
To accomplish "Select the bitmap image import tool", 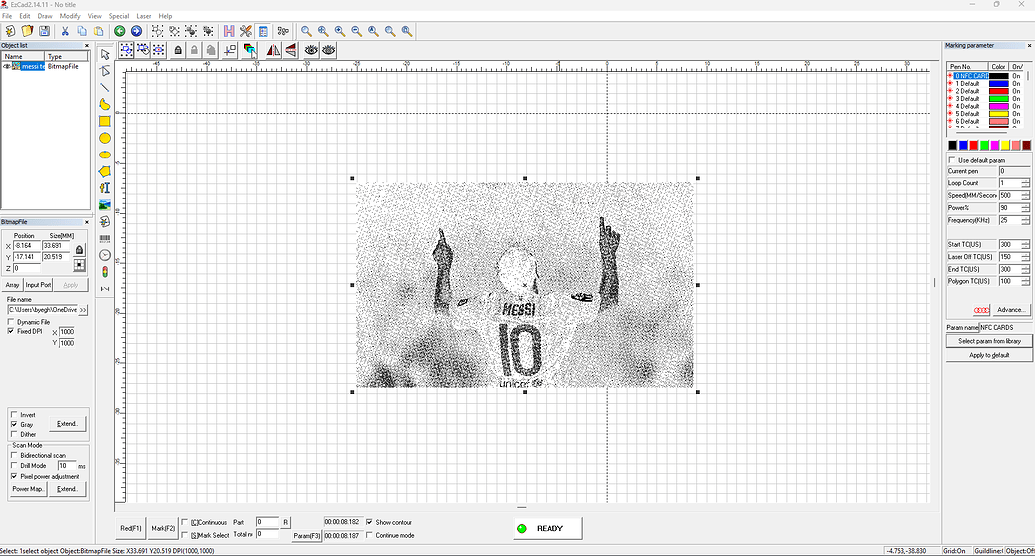I will pyautogui.click(x=105, y=205).
